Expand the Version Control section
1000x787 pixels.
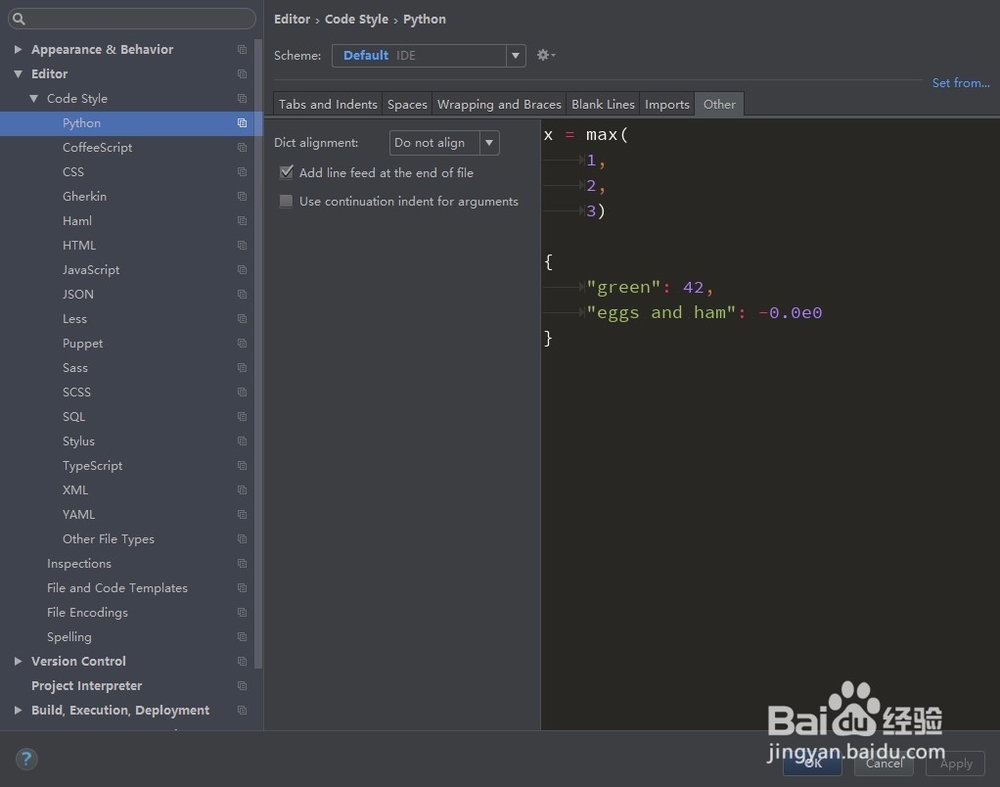click(18, 661)
